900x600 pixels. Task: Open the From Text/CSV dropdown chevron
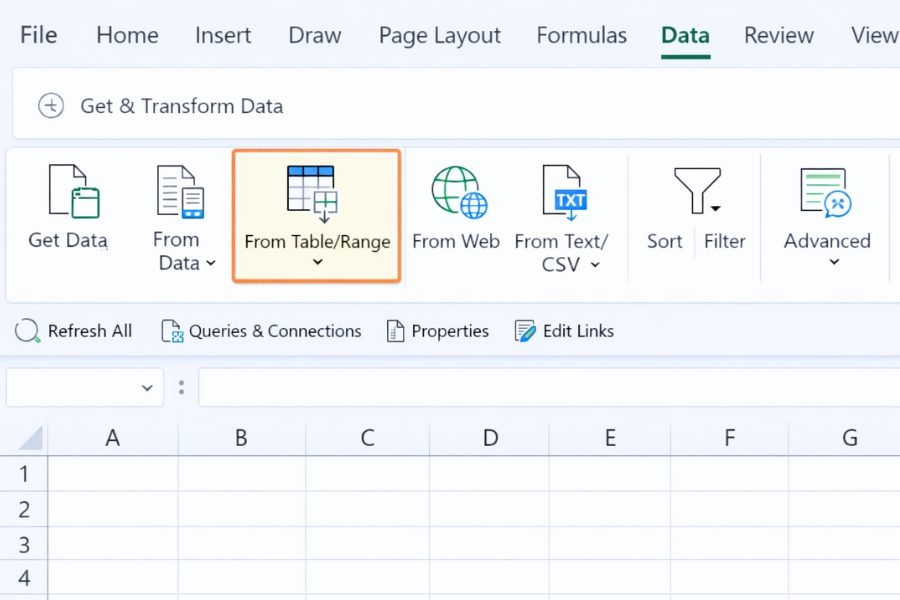tap(594, 265)
